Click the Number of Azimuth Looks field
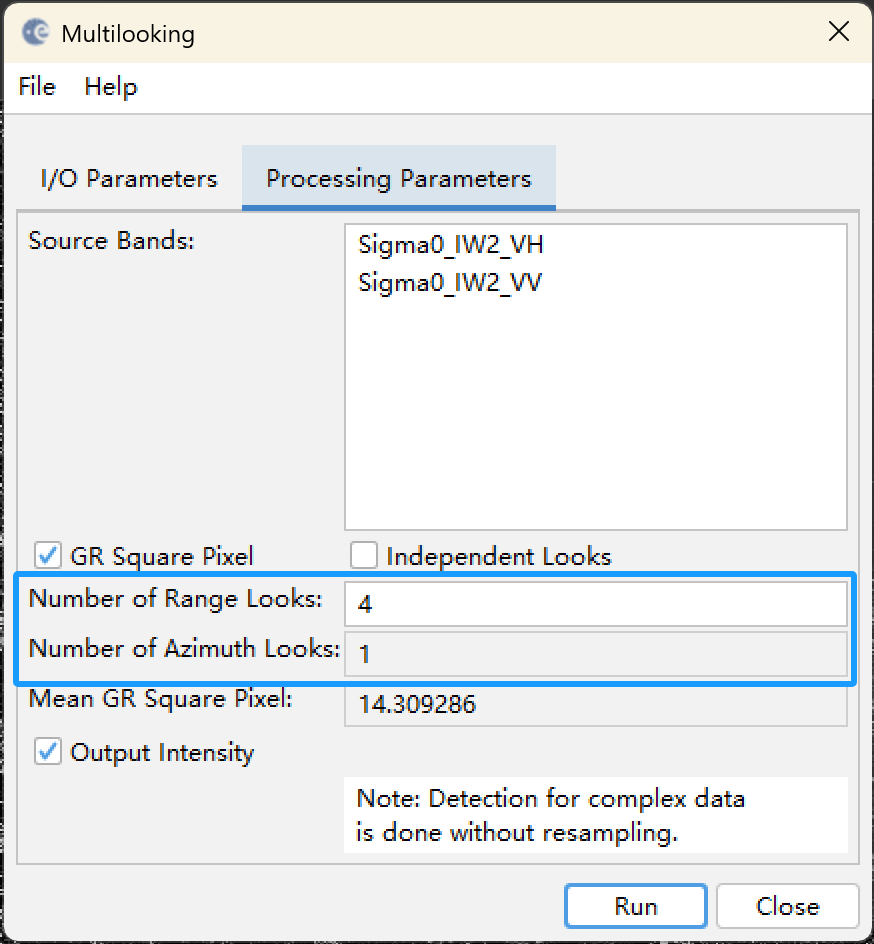The height and width of the screenshot is (944, 874). point(595,653)
